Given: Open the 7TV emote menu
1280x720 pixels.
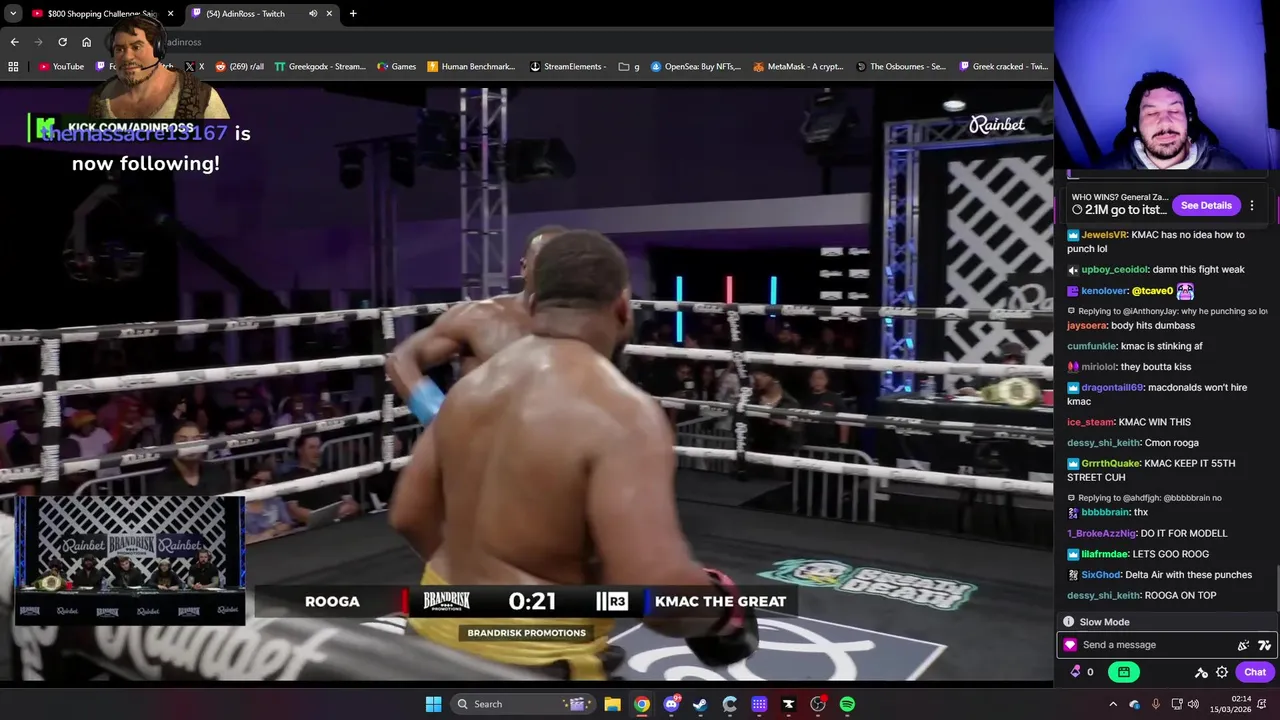Looking at the screenshot, I should pyautogui.click(x=1264, y=645).
